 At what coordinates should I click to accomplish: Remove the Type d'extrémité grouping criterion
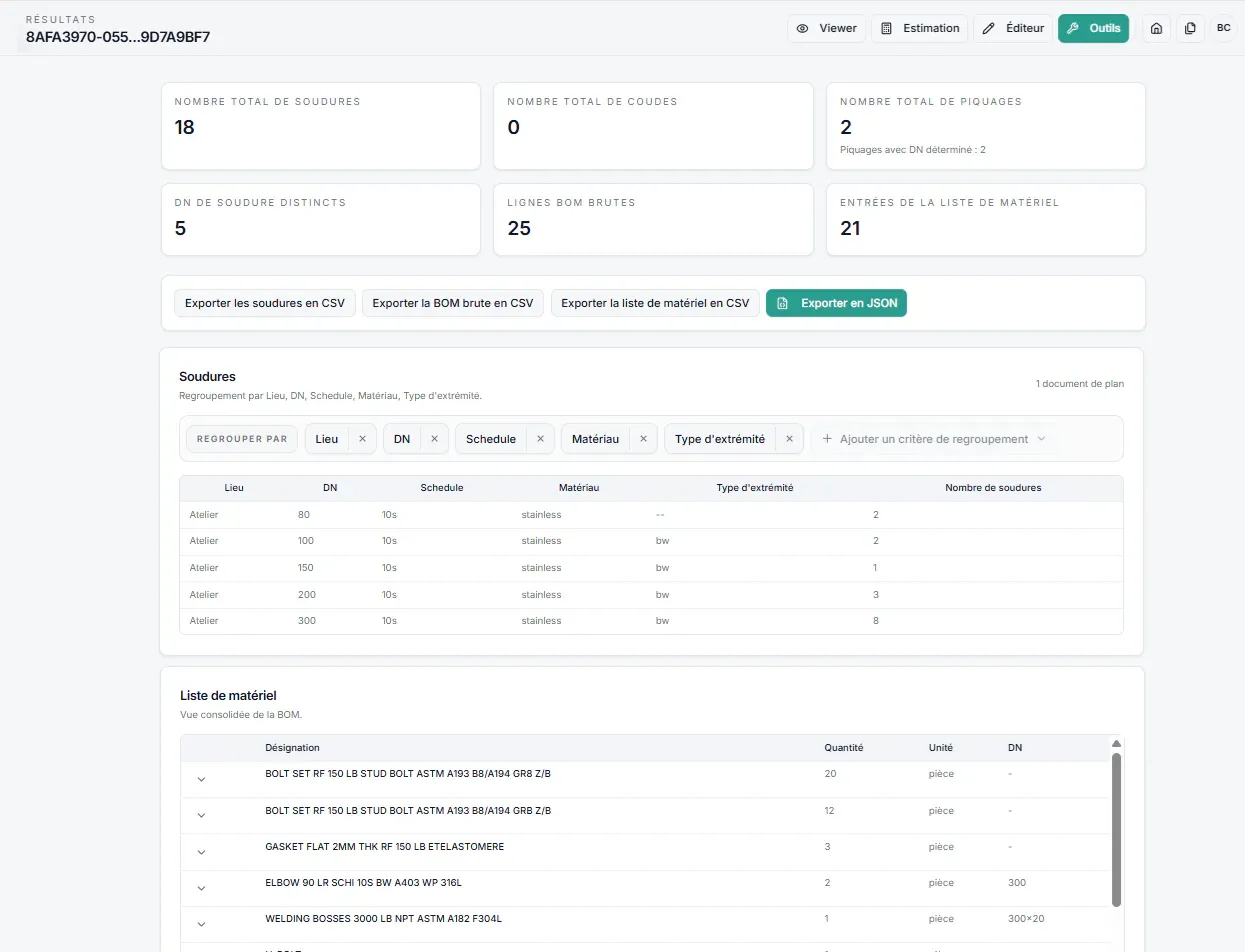click(788, 439)
